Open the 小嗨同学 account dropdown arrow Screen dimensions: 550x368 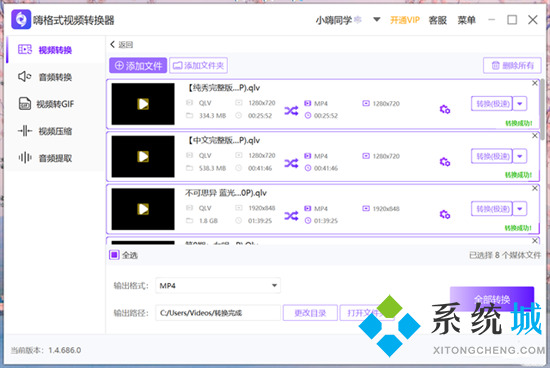376,20
